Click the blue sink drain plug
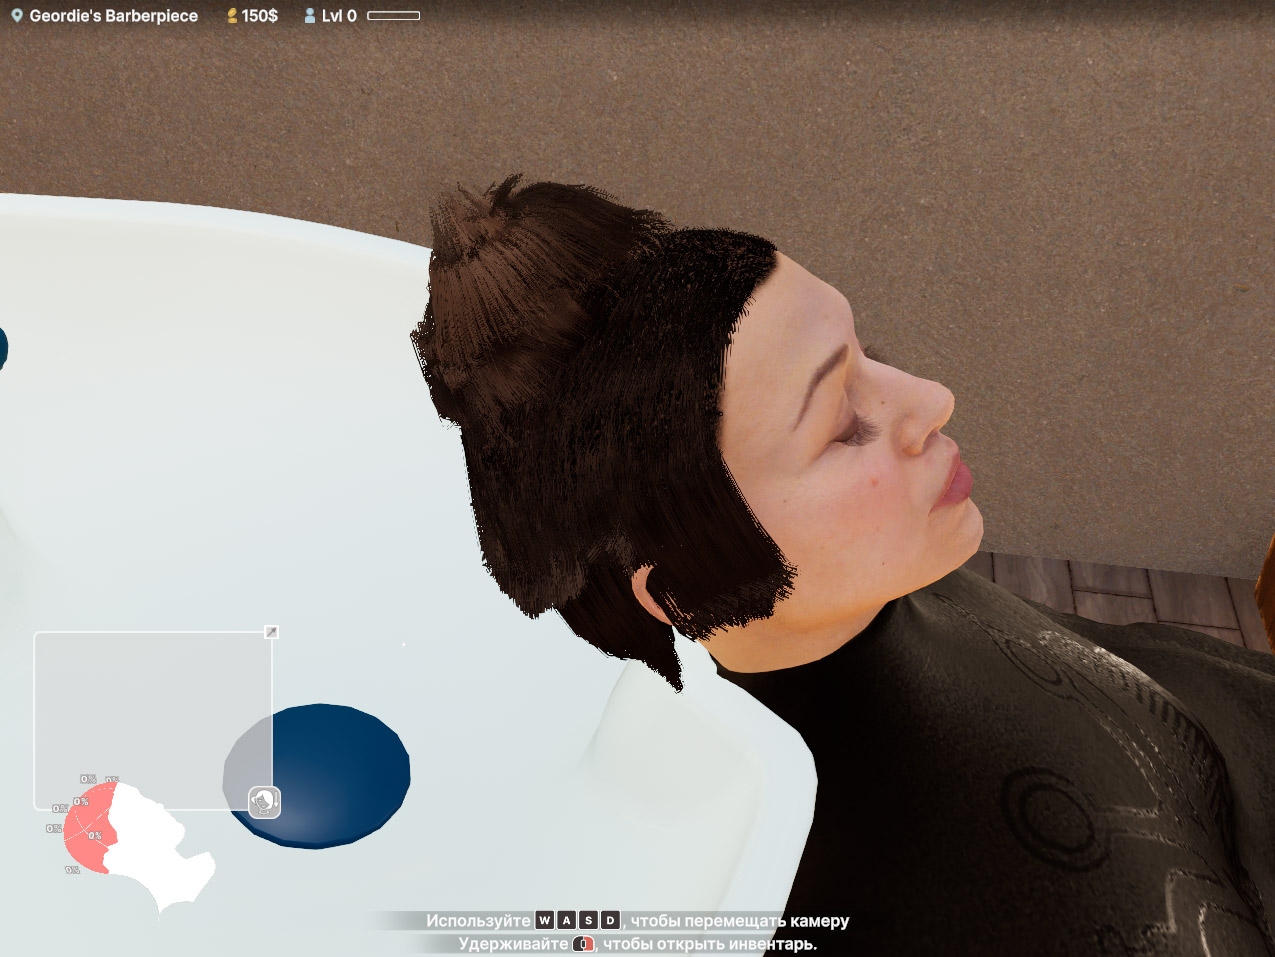Image resolution: width=1275 pixels, height=957 pixels. pos(330,775)
